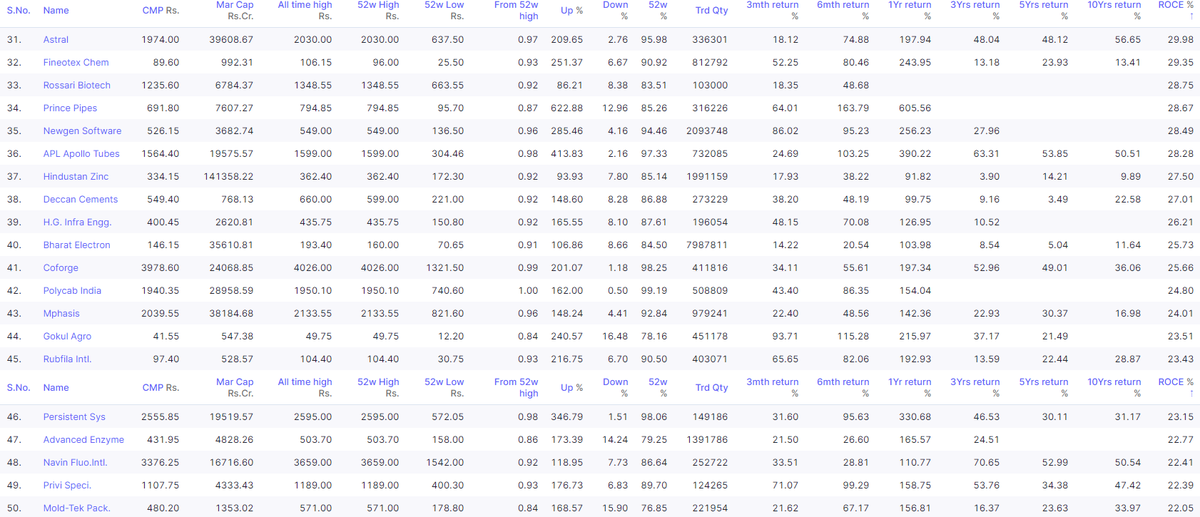Sort by Up % in the topmost header row
The height and width of the screenshot is (517, 1200).
[x=572, y=11]
